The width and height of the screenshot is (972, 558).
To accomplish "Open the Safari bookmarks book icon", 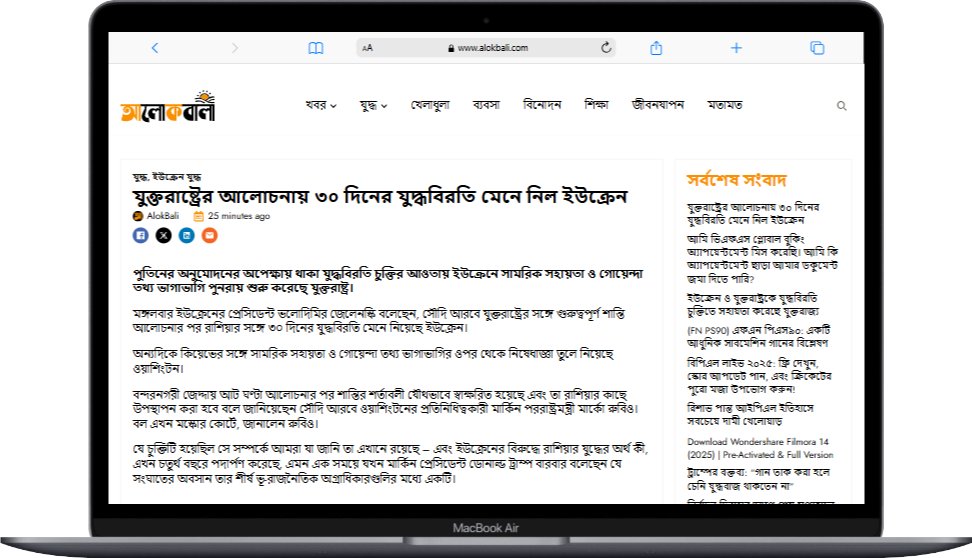I will click(316, 48).
